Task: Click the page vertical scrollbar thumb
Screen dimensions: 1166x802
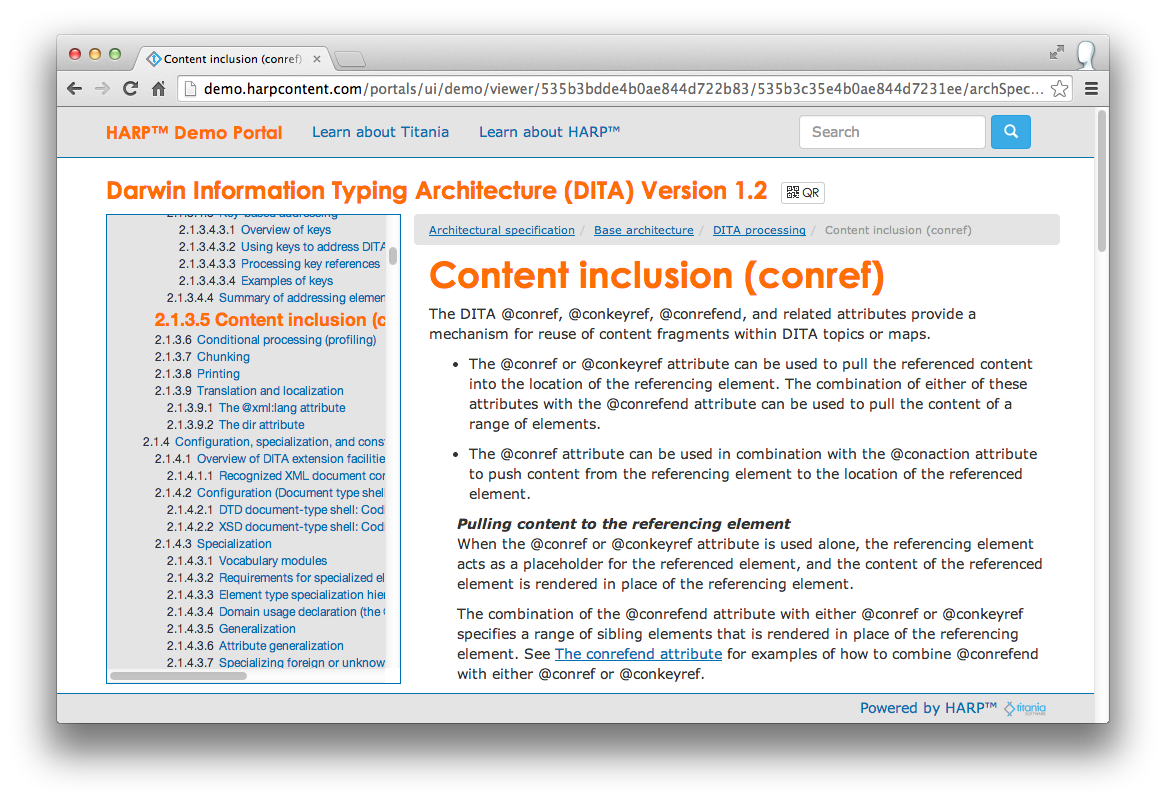Action: (1102, 181)
